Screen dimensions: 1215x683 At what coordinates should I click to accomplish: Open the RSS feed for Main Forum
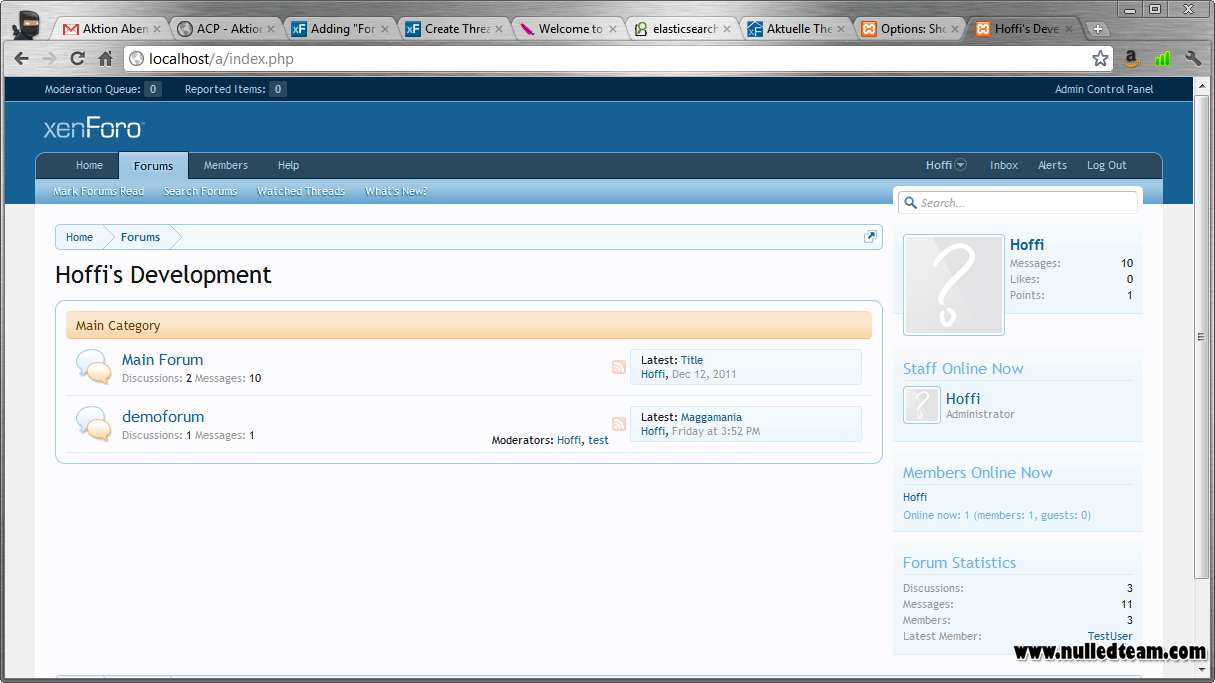click(619, 367)
